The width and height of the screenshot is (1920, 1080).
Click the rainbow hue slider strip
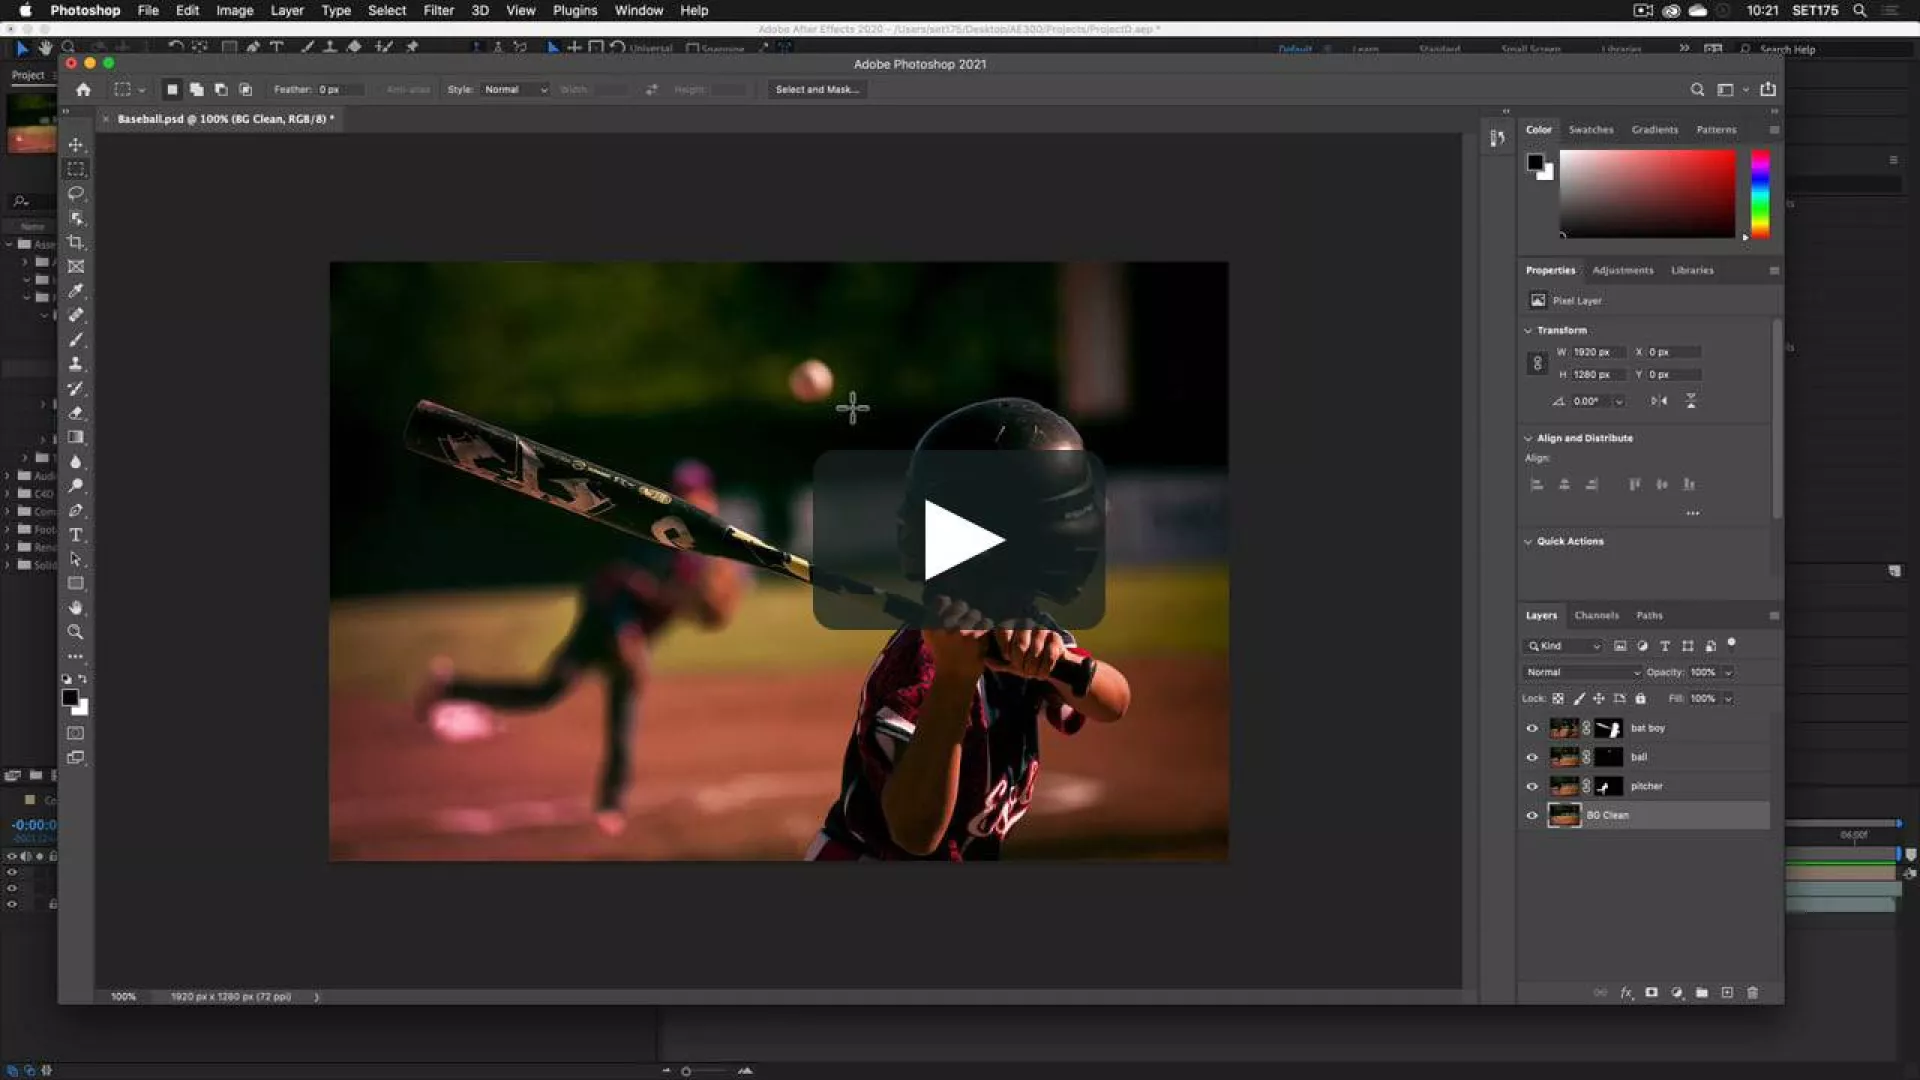pos(1760,194)
